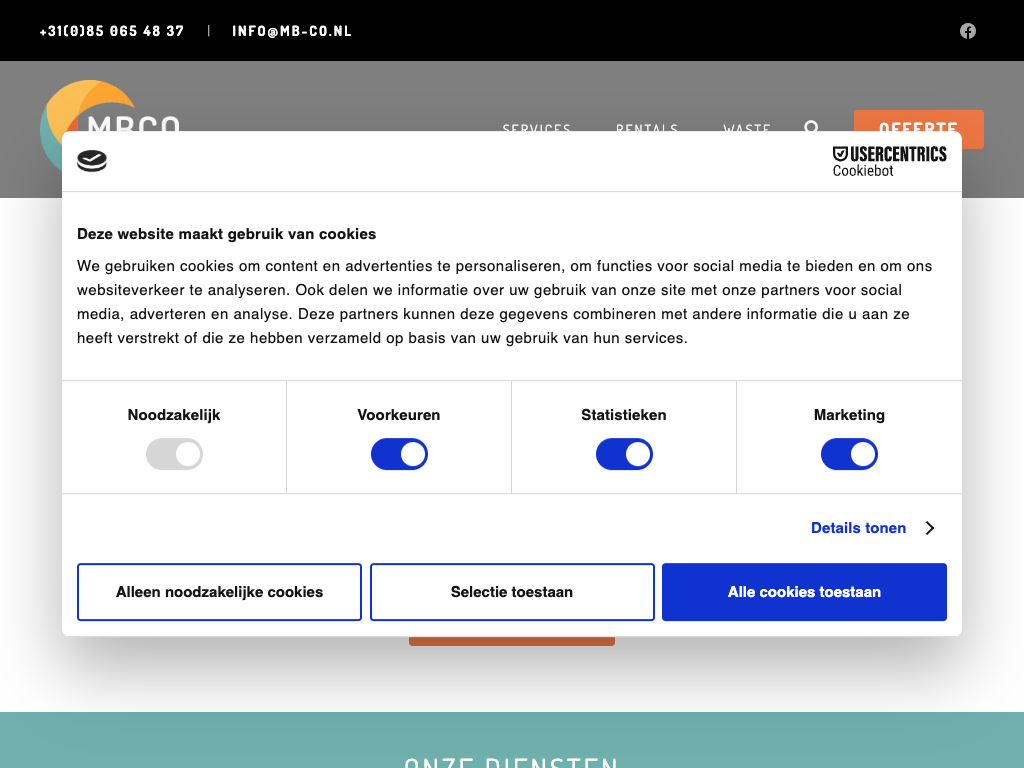Disable the Voorkeuren cookies switch
This screenshot has height=768, width=1024.
click(x=399, y=455)
